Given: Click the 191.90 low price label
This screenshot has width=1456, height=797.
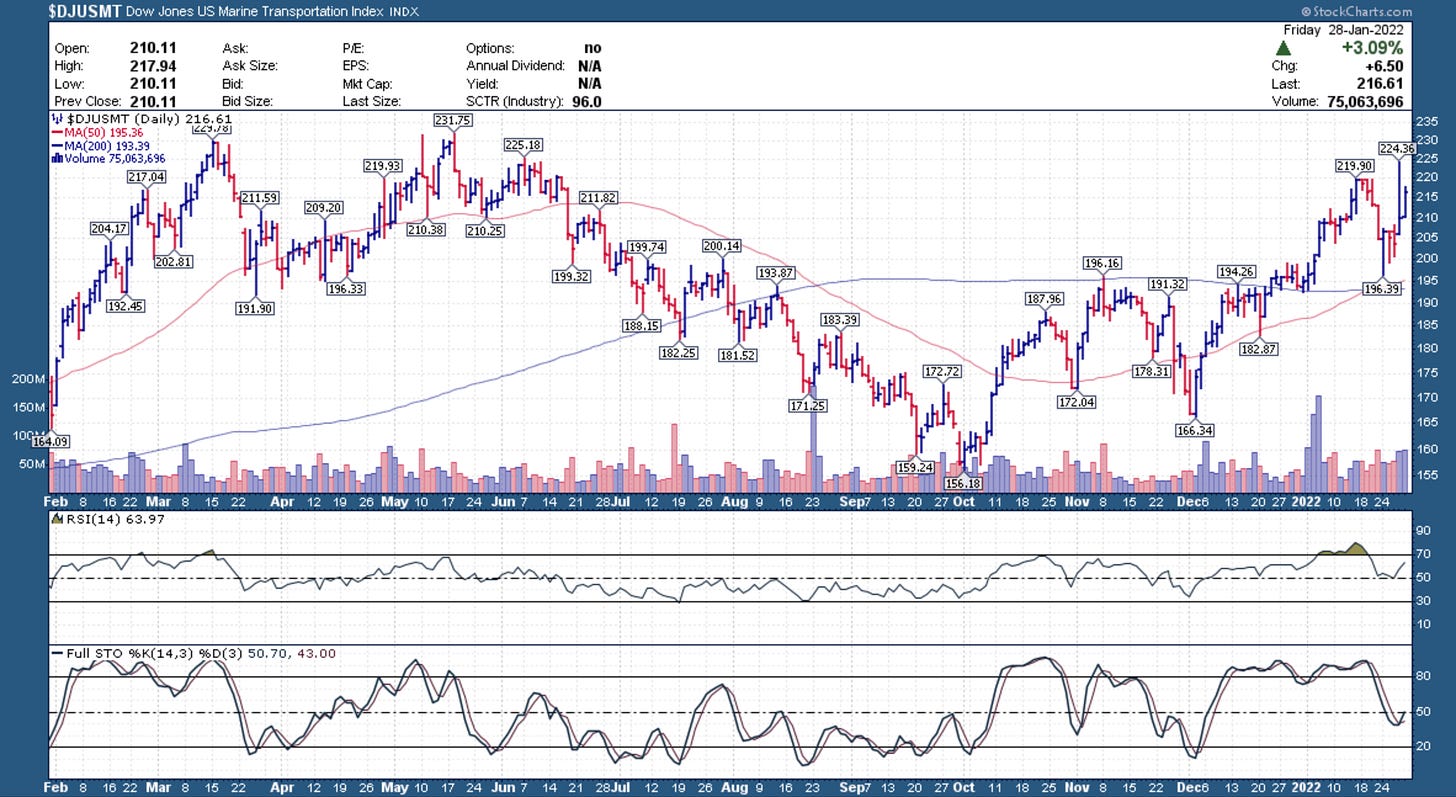Looking at the screenshot, I should [x=256, y=308].
